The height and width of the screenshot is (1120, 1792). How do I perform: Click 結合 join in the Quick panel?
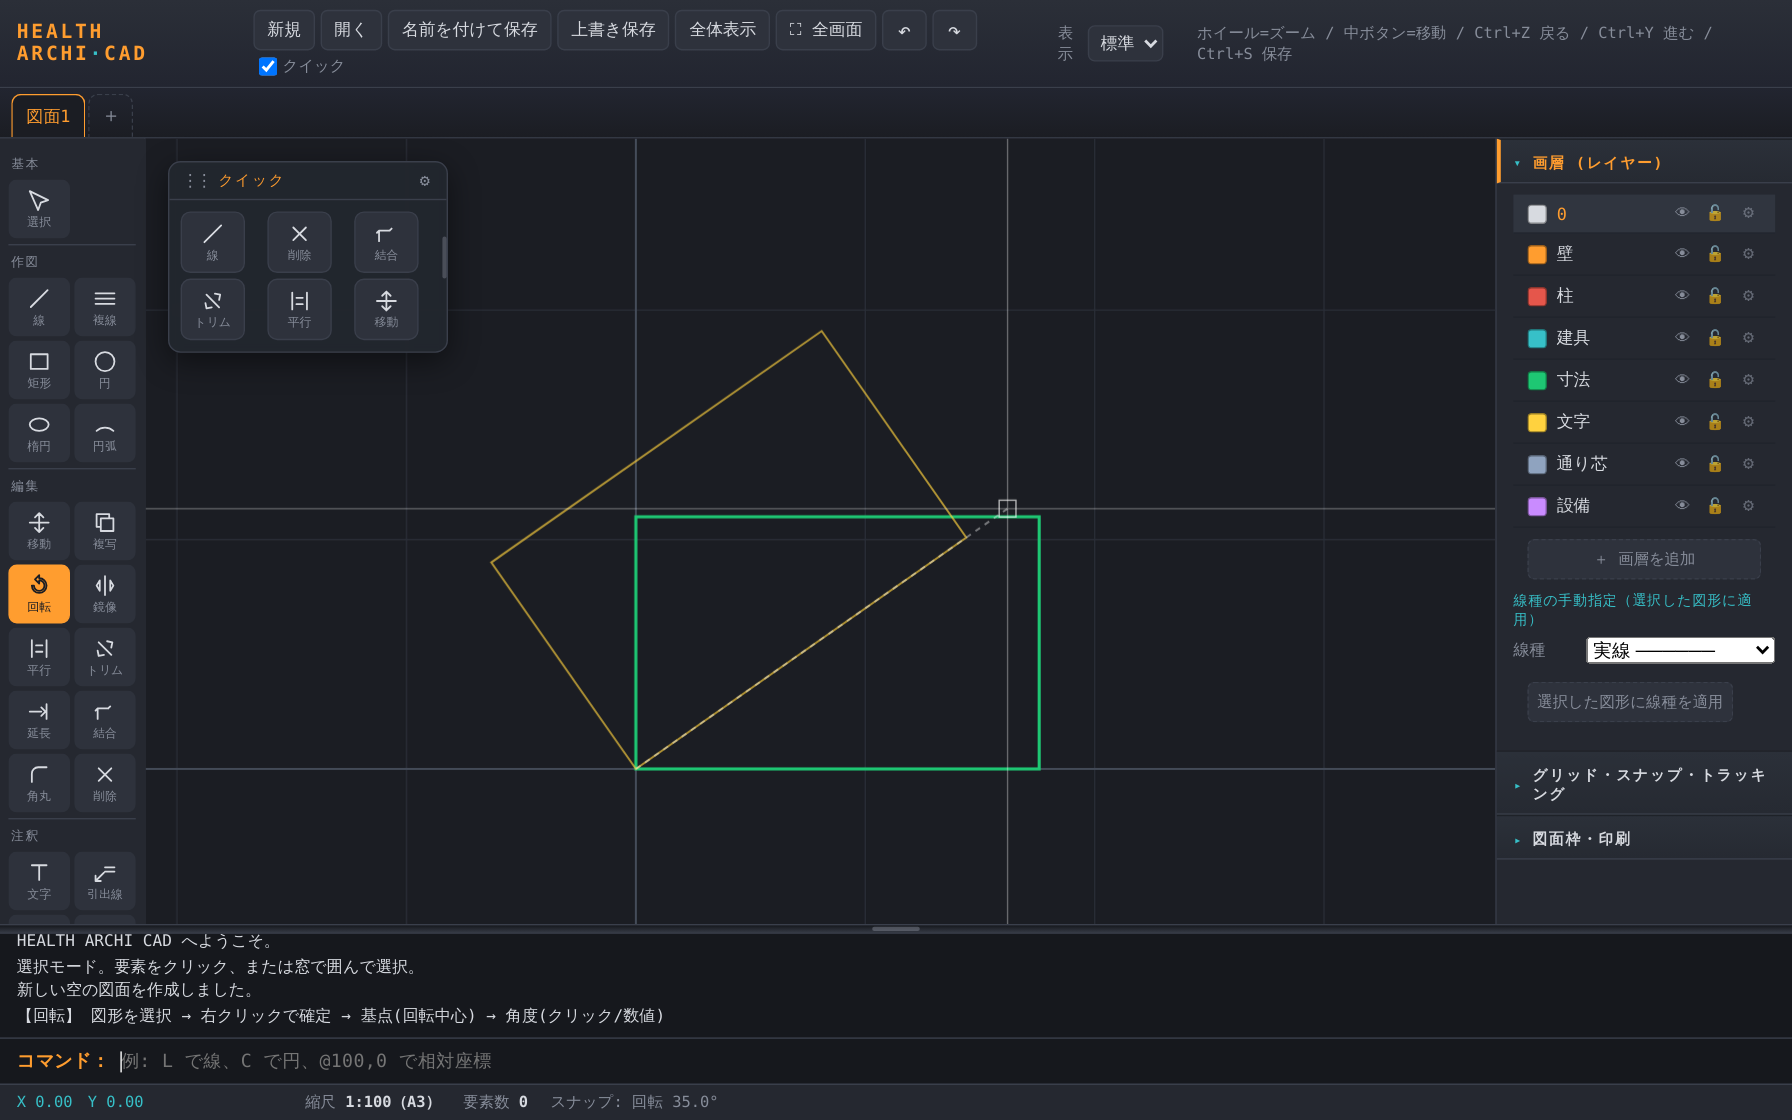point(386,242)
